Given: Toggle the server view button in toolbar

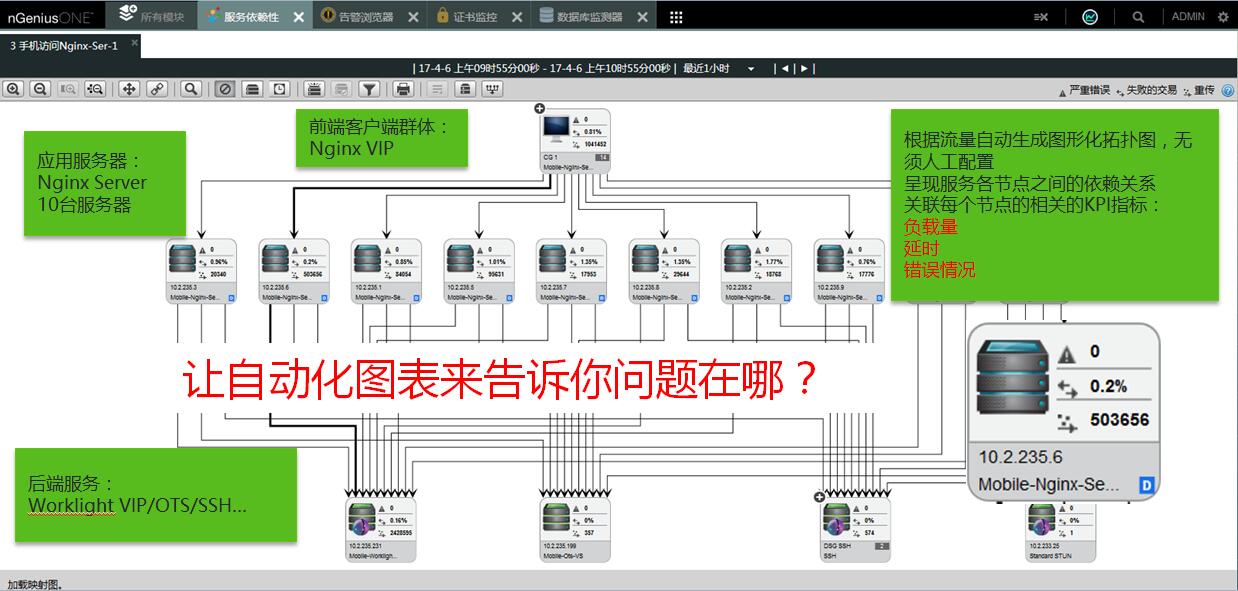Looking at the screenshot, I should click(253, 89).
